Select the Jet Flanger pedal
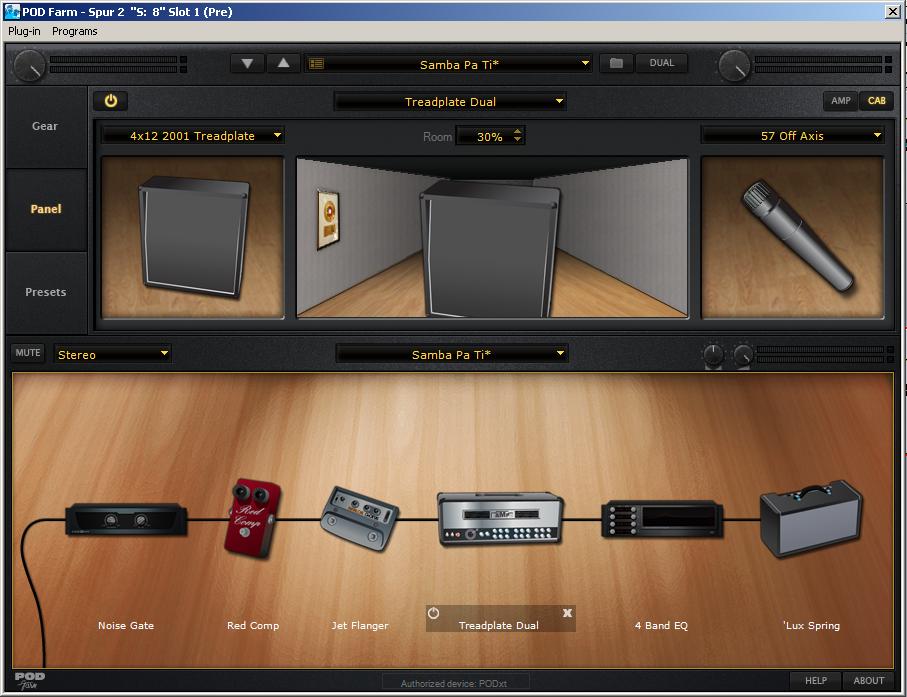907x697 pixels. pyautogui.click(x=360, y=518)
